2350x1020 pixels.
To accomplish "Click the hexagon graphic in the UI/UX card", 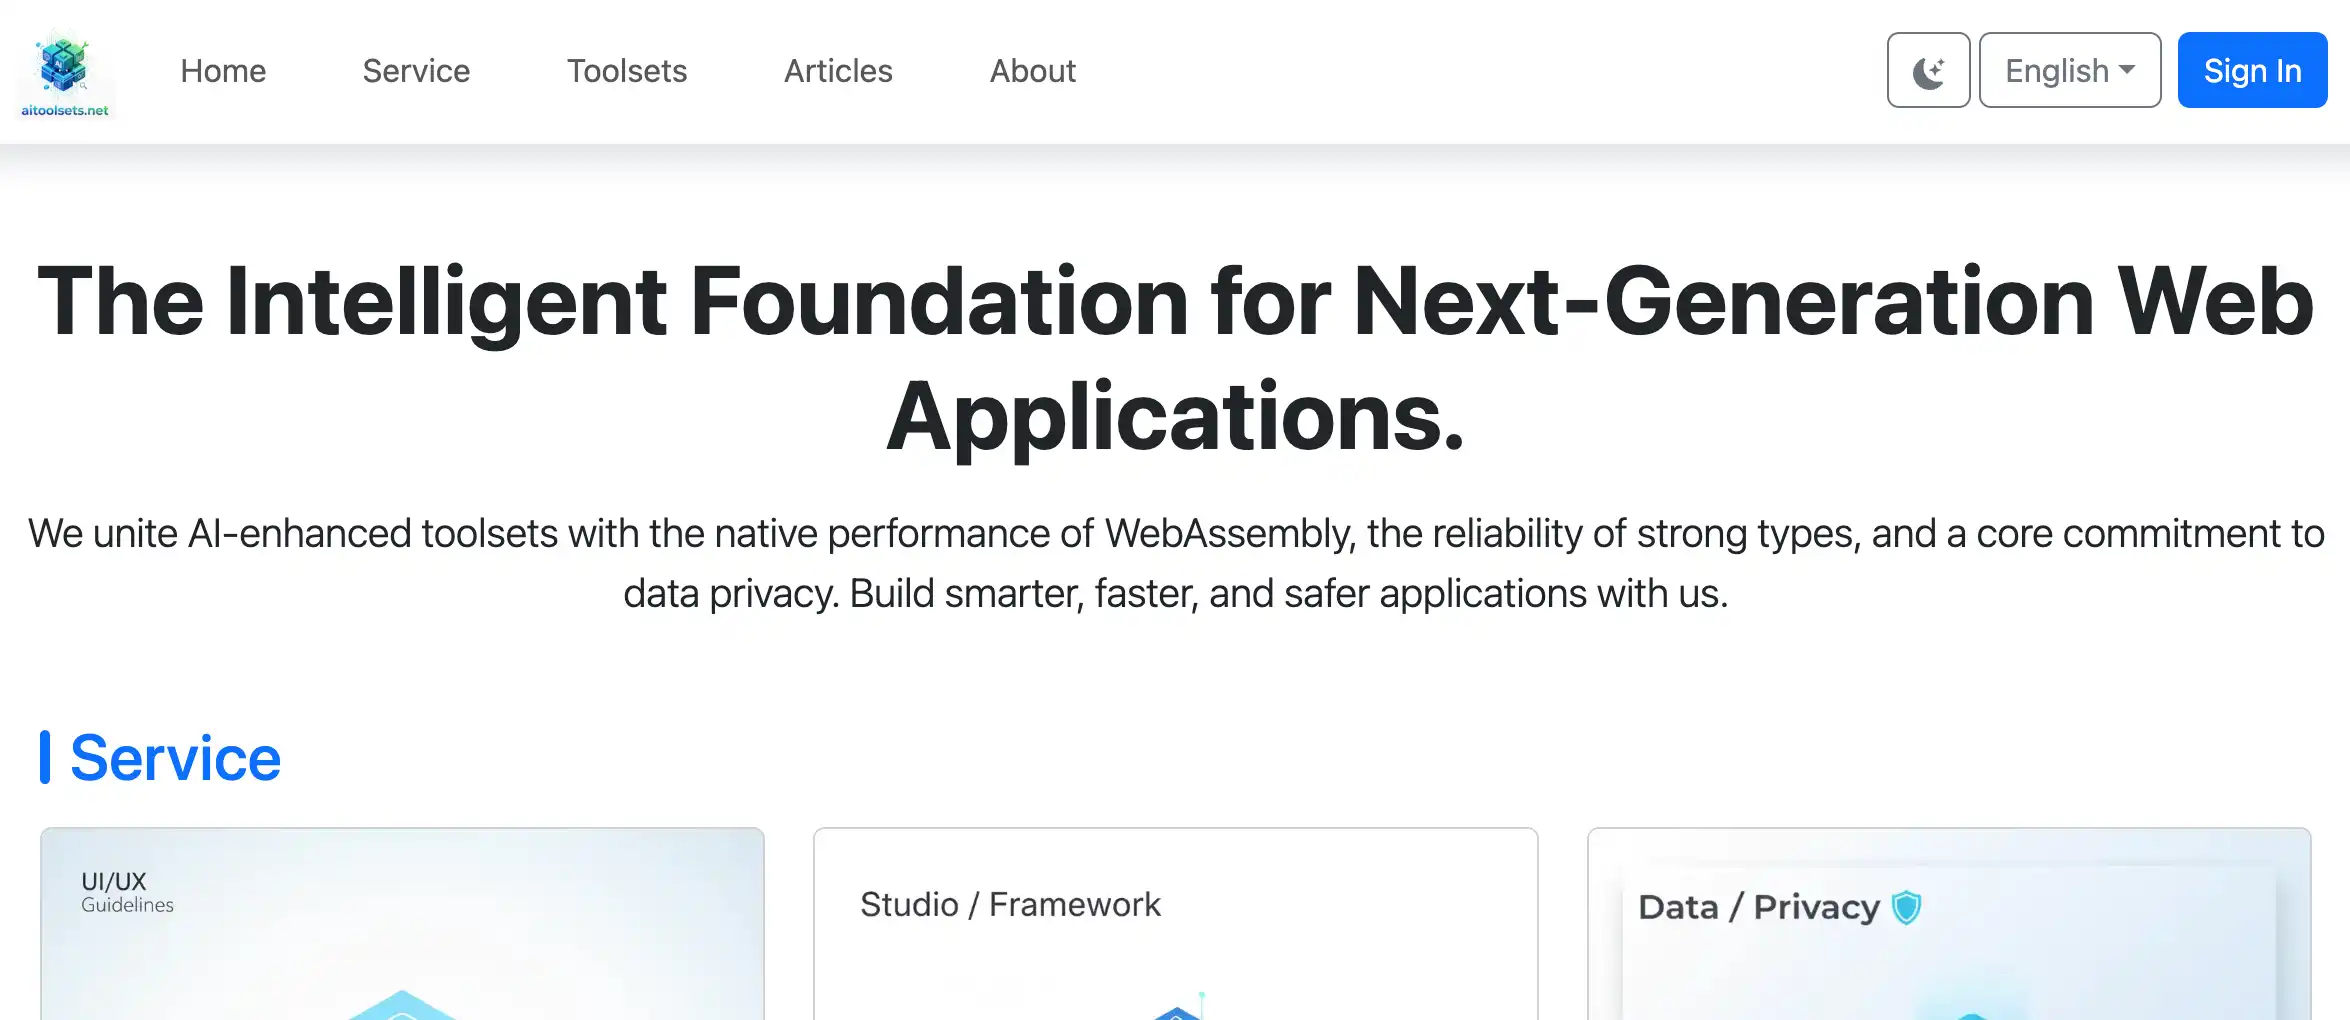I will coord(402,1006).
